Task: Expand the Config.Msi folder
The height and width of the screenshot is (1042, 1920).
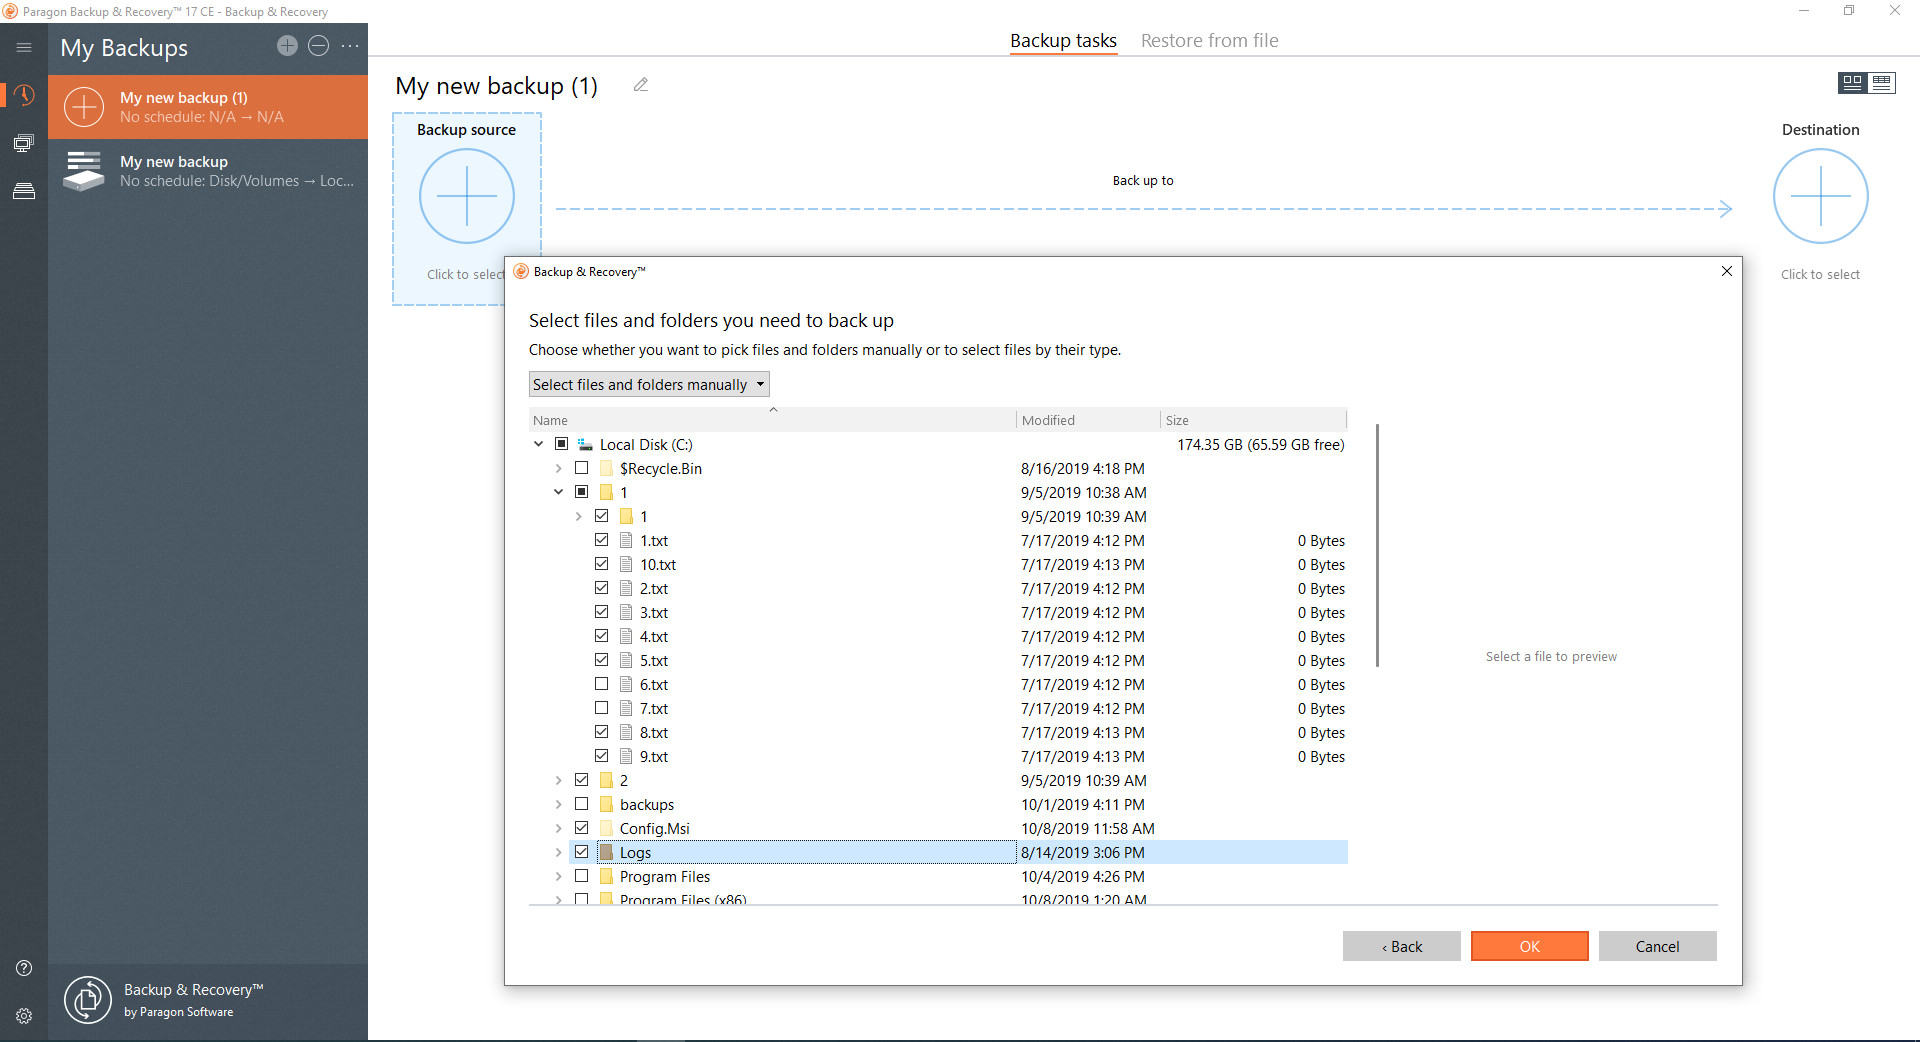Action: pyautogui.click(x=558, y=828)
